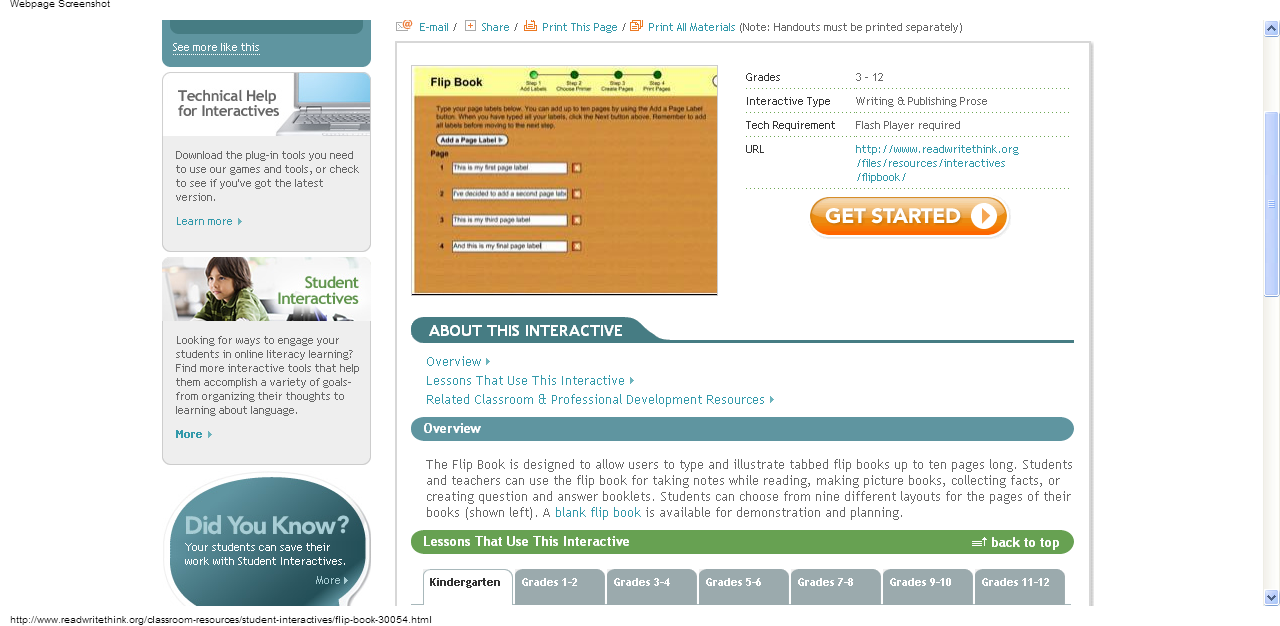
Task: Select the Grades 5-6 tab
Action: [744, 587]
